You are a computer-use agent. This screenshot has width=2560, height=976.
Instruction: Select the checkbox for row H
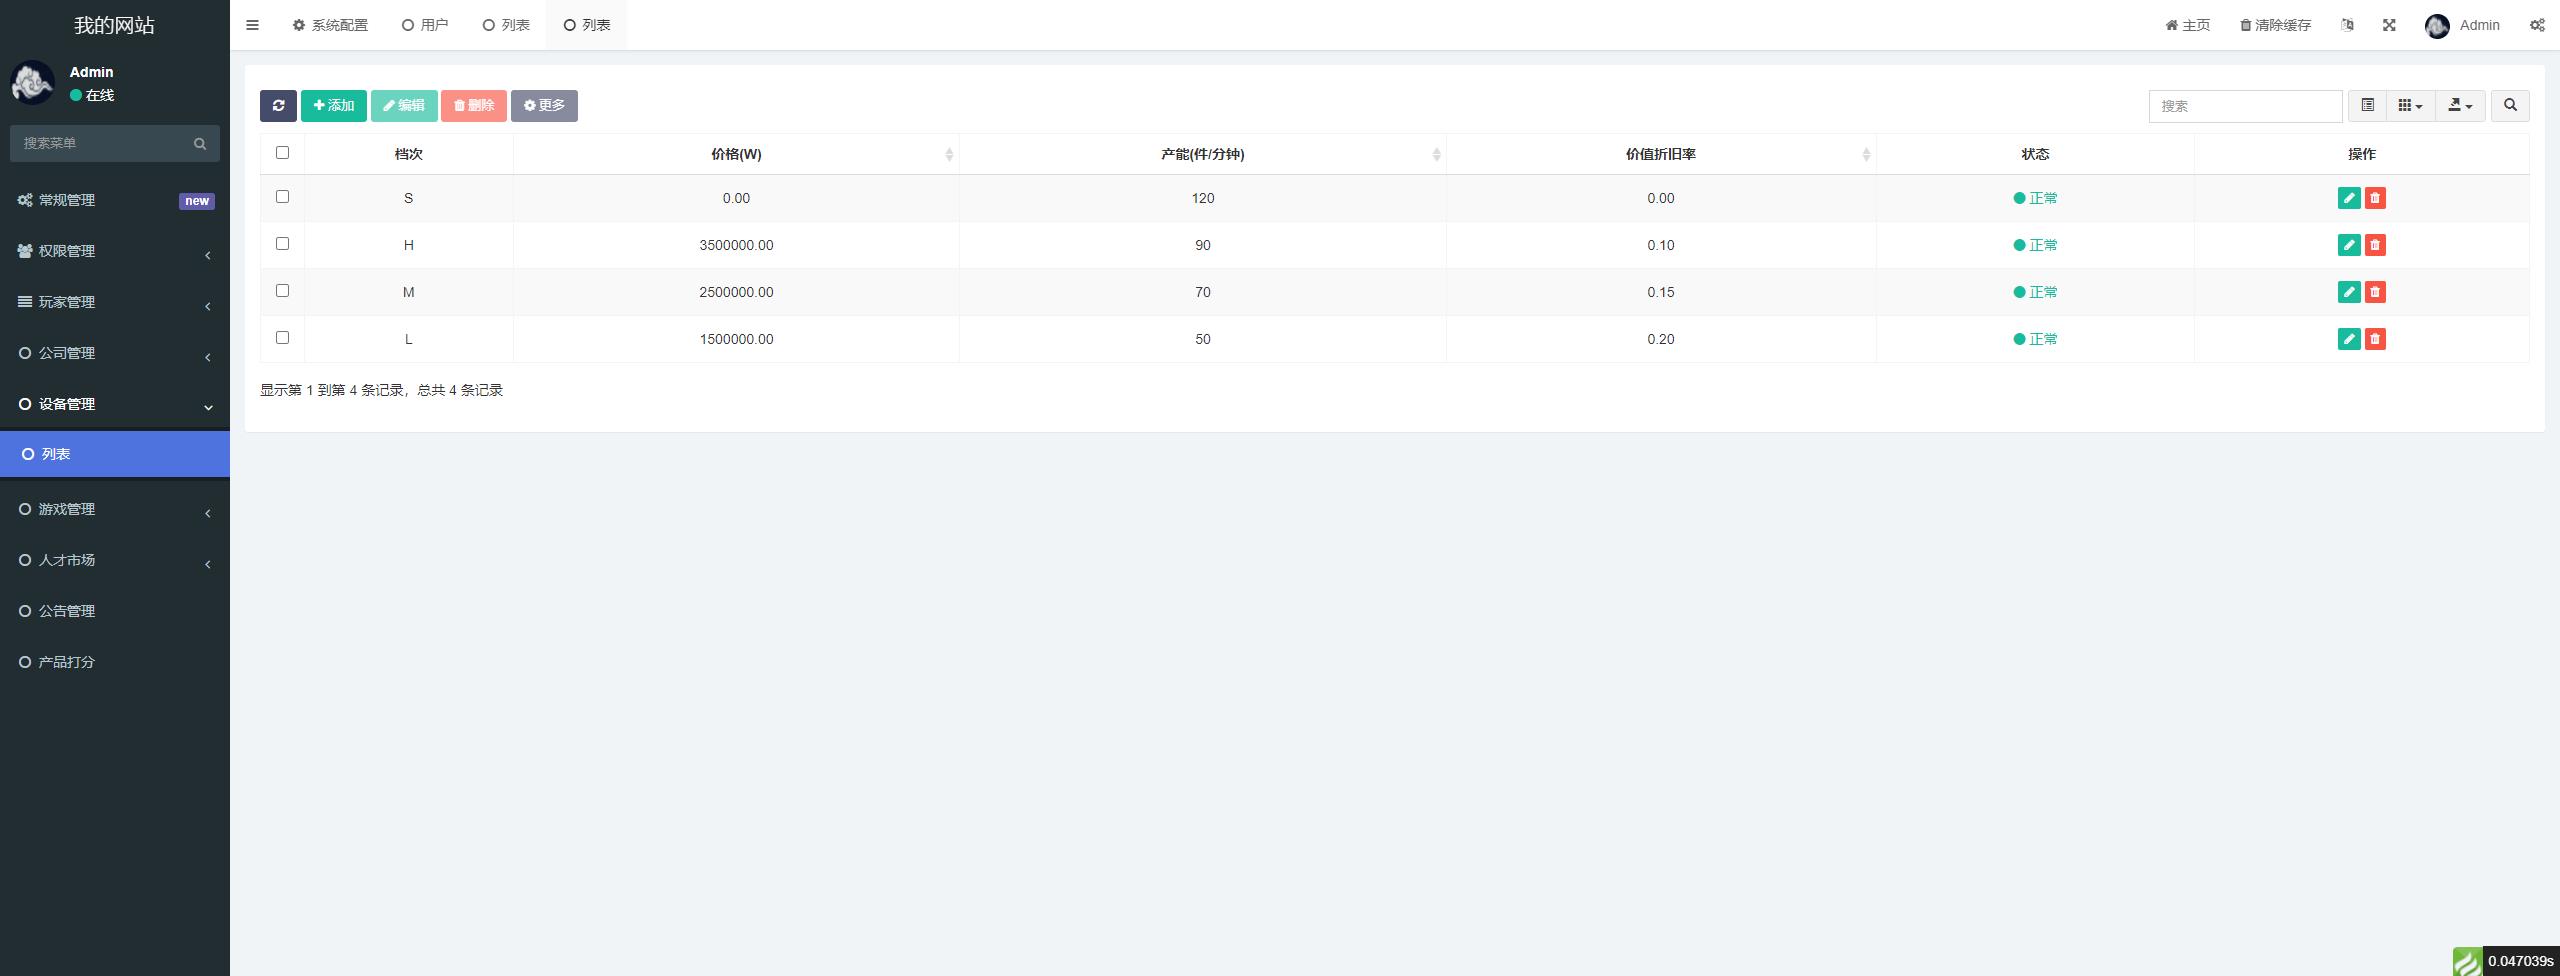[282, 244]
